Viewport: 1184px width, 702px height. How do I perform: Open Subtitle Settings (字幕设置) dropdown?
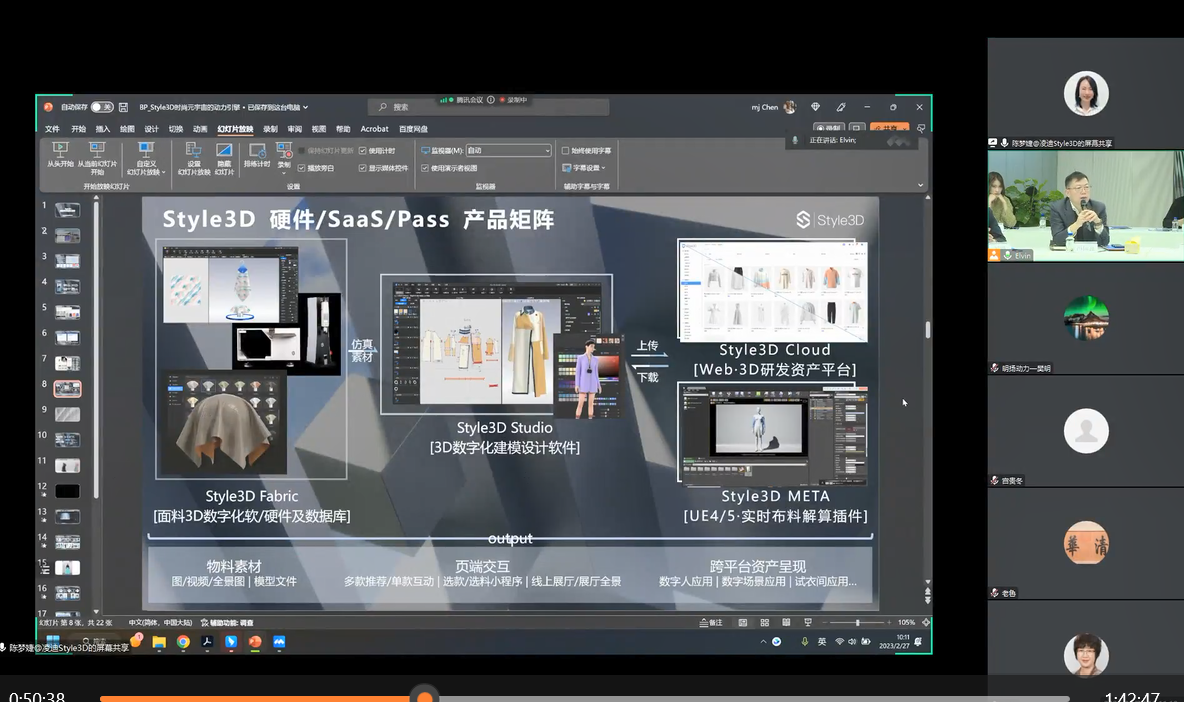pyautogui.click(x=584, y=168)
